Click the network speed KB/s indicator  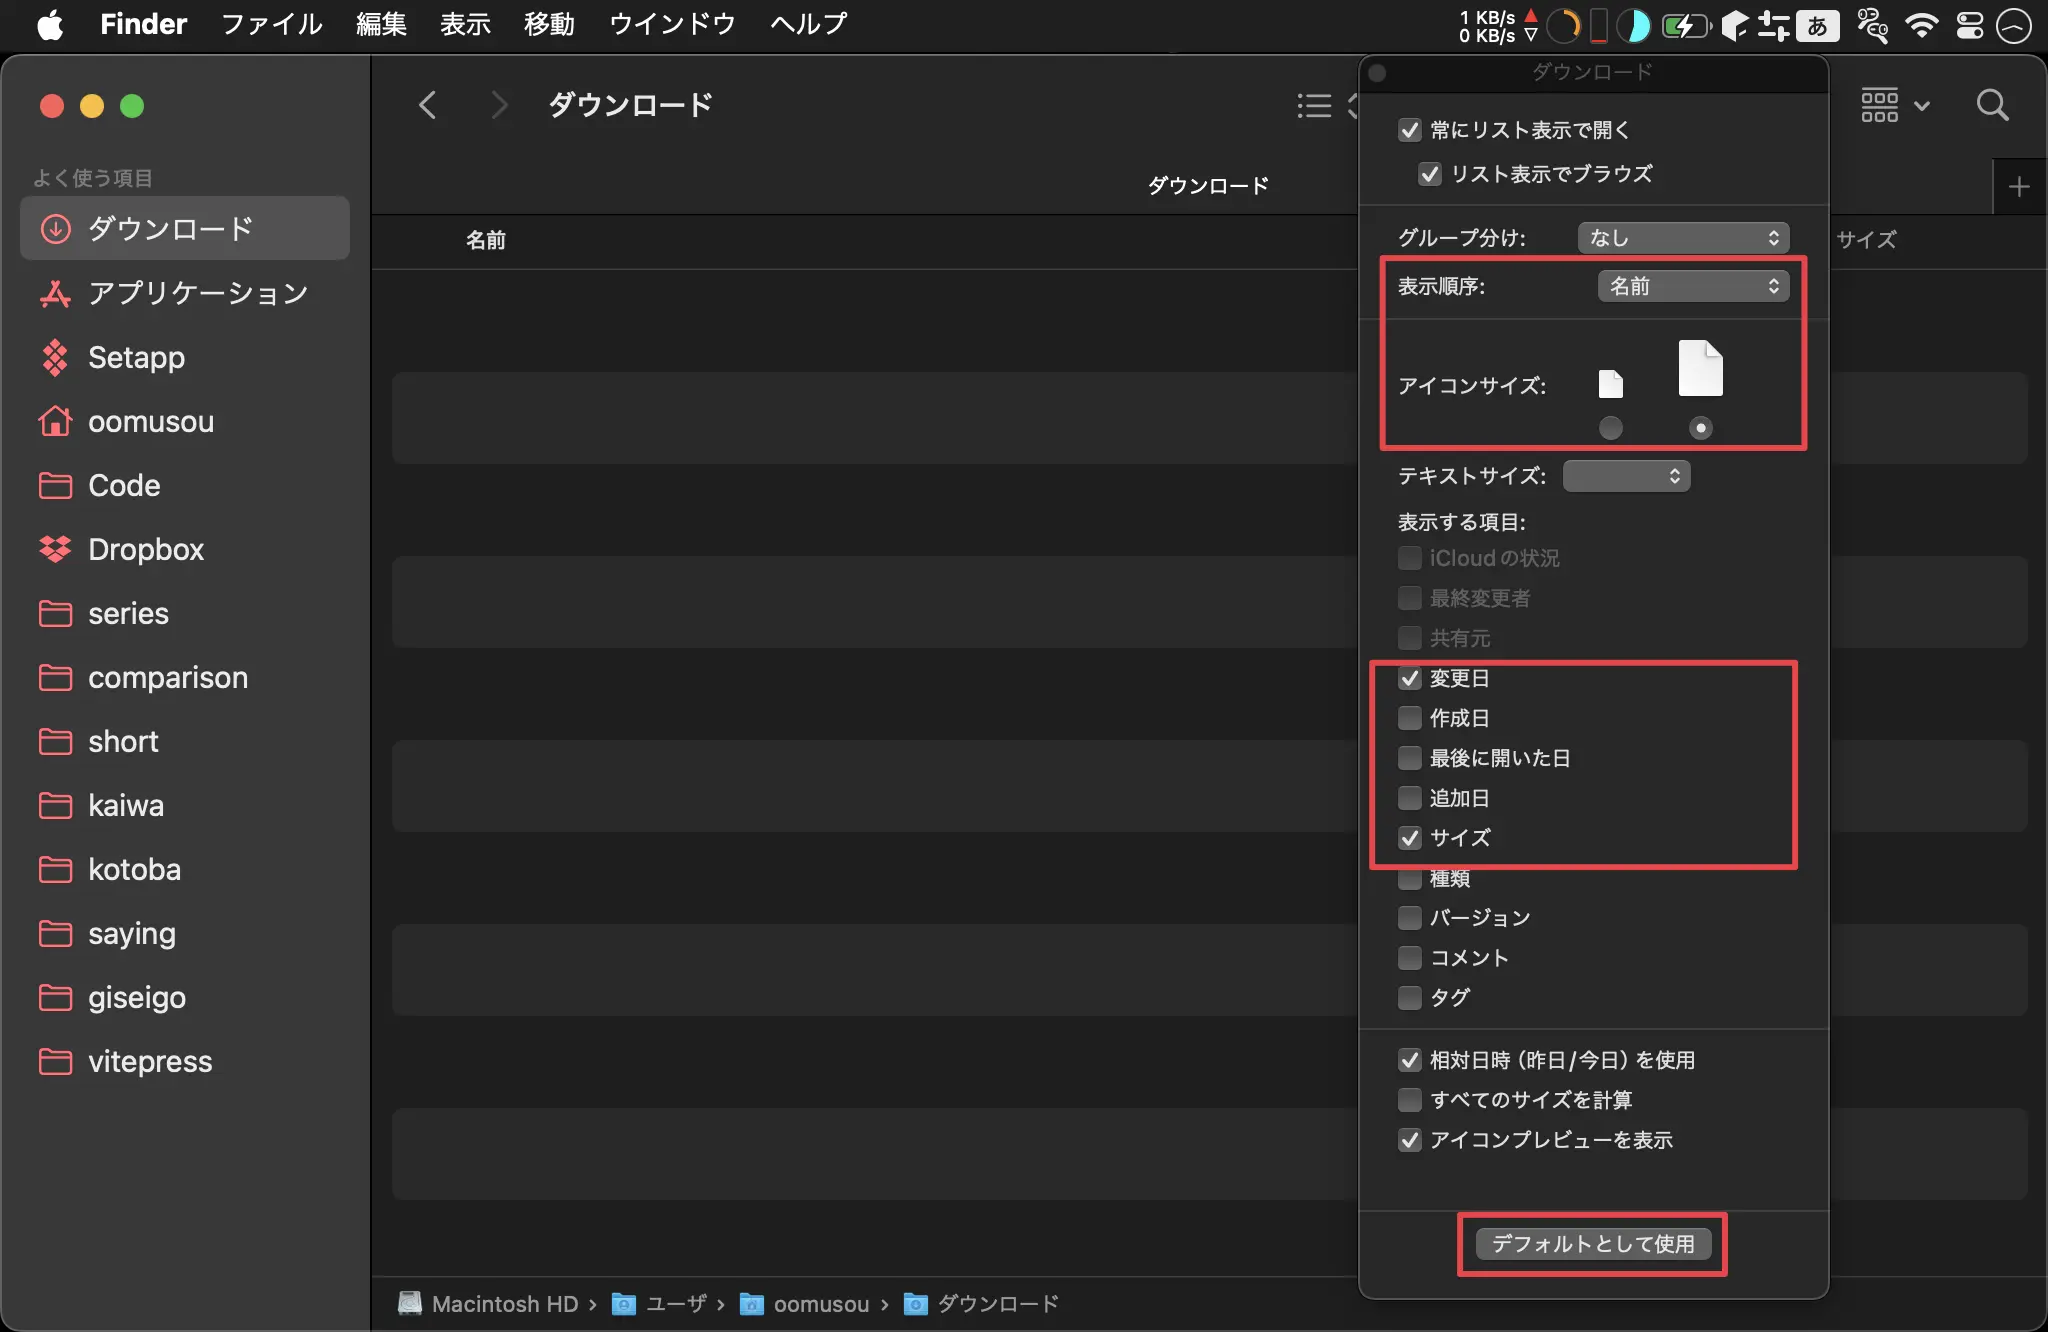(x=1496, y=26)
